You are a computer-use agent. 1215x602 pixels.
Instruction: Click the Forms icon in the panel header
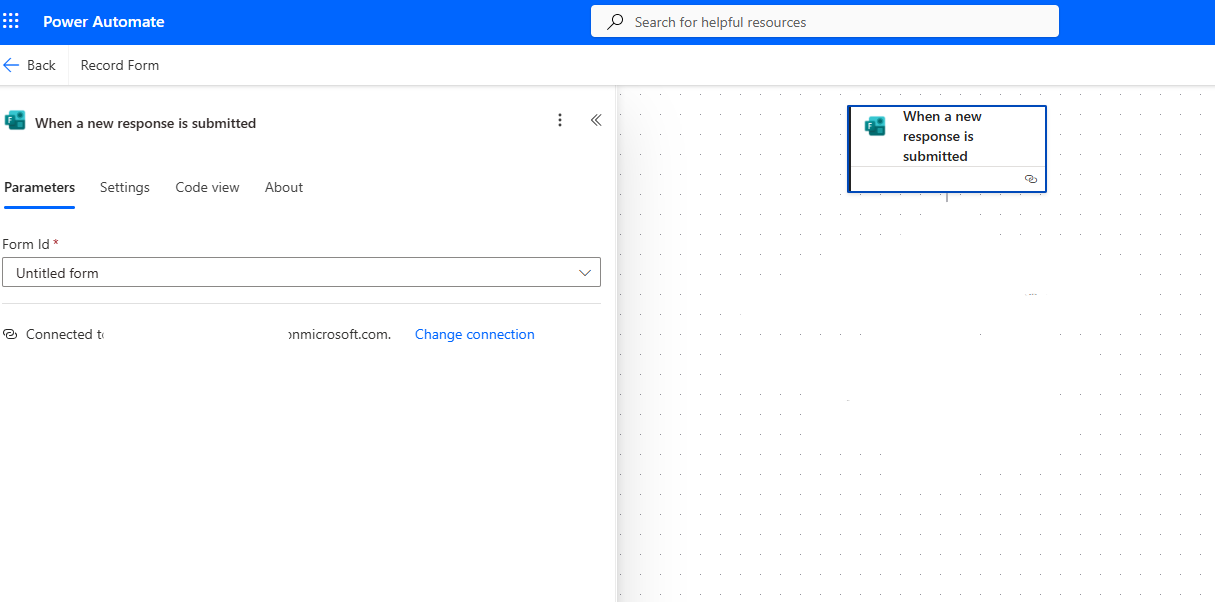coord(15,122)
